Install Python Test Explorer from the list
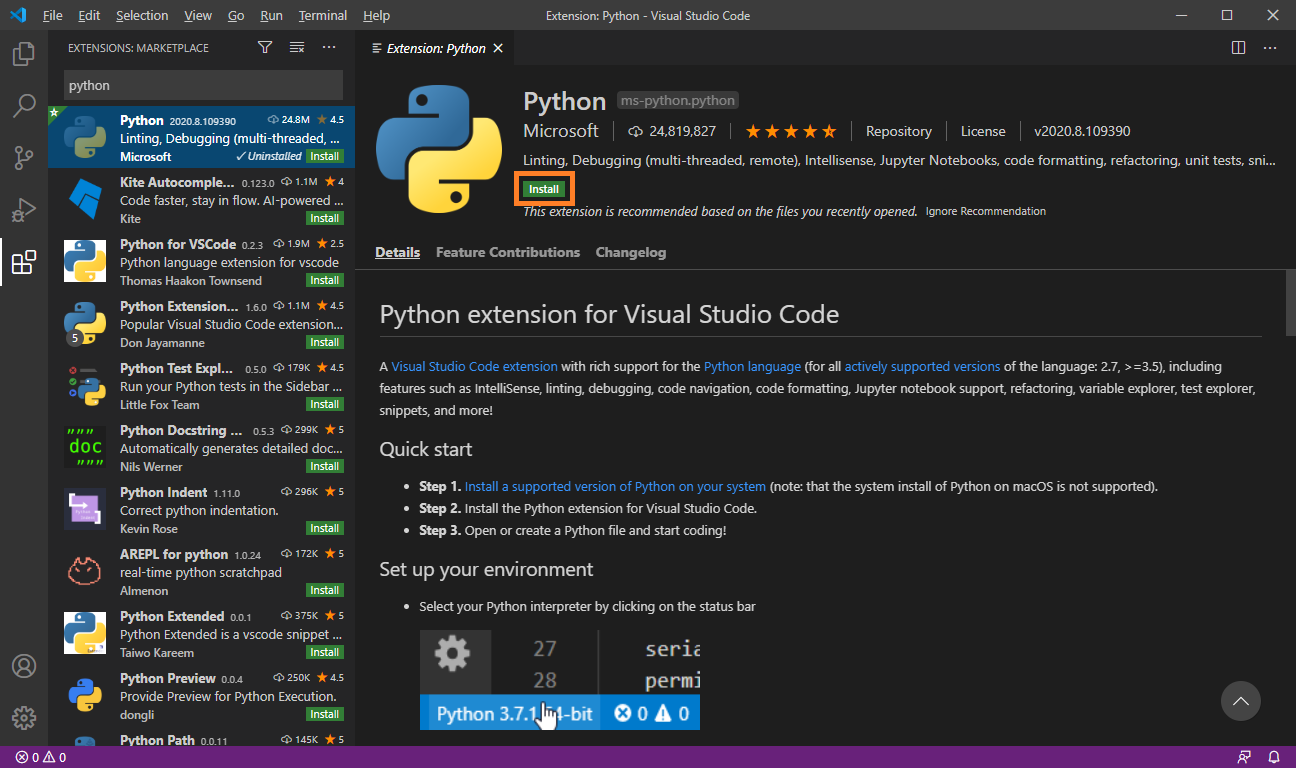The width and height of the screenshot is (1296, 768). tap(325, 404)
